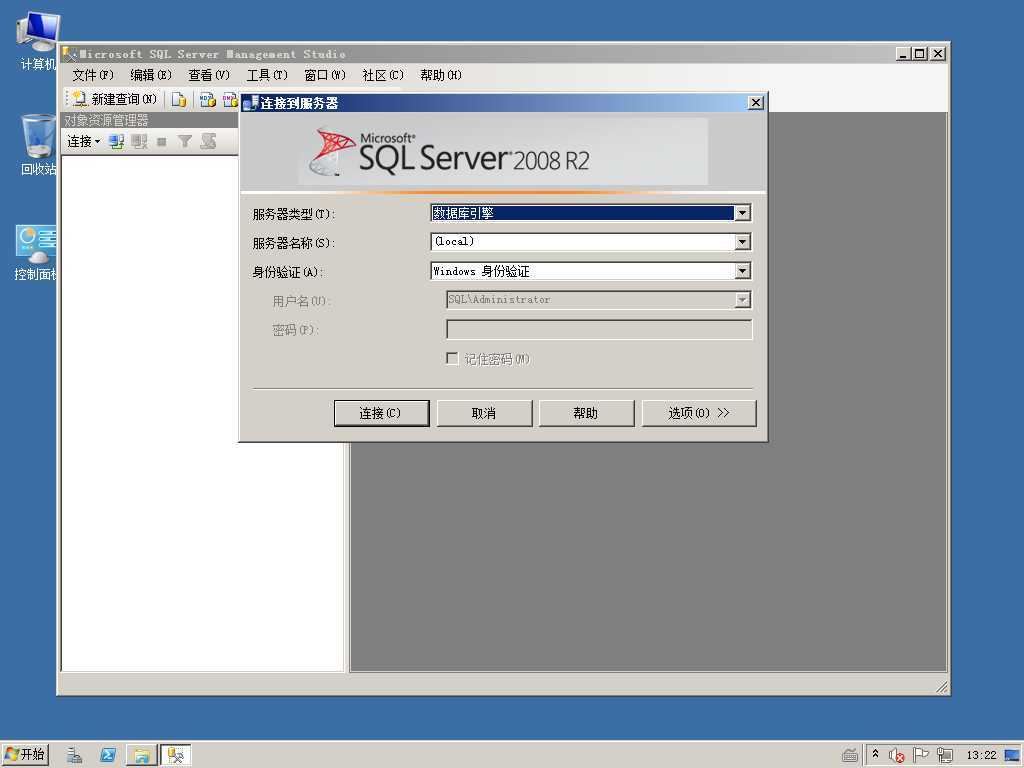This screenshot has width=1024, height=768.
Task: Expand the server type (服务器类型) dropdown
Action: 742,213
